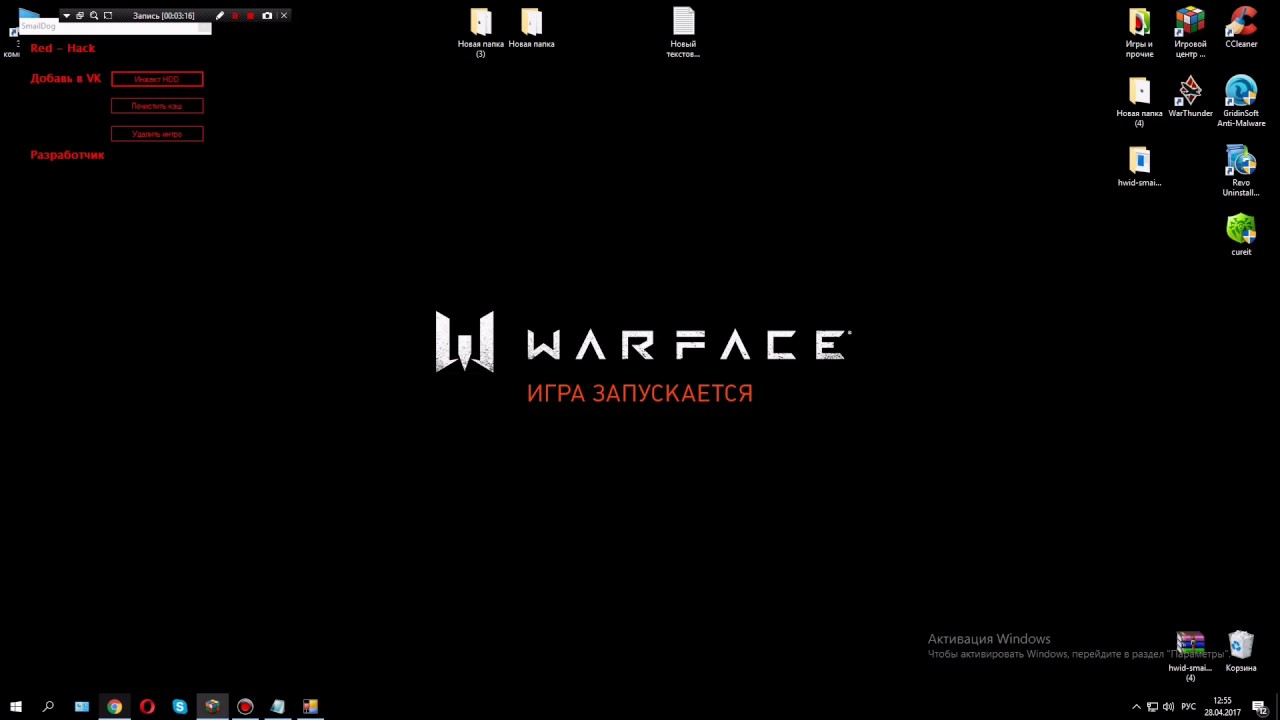
Task: Select the WarThunder desktop shortcut
Action: 1190,97
